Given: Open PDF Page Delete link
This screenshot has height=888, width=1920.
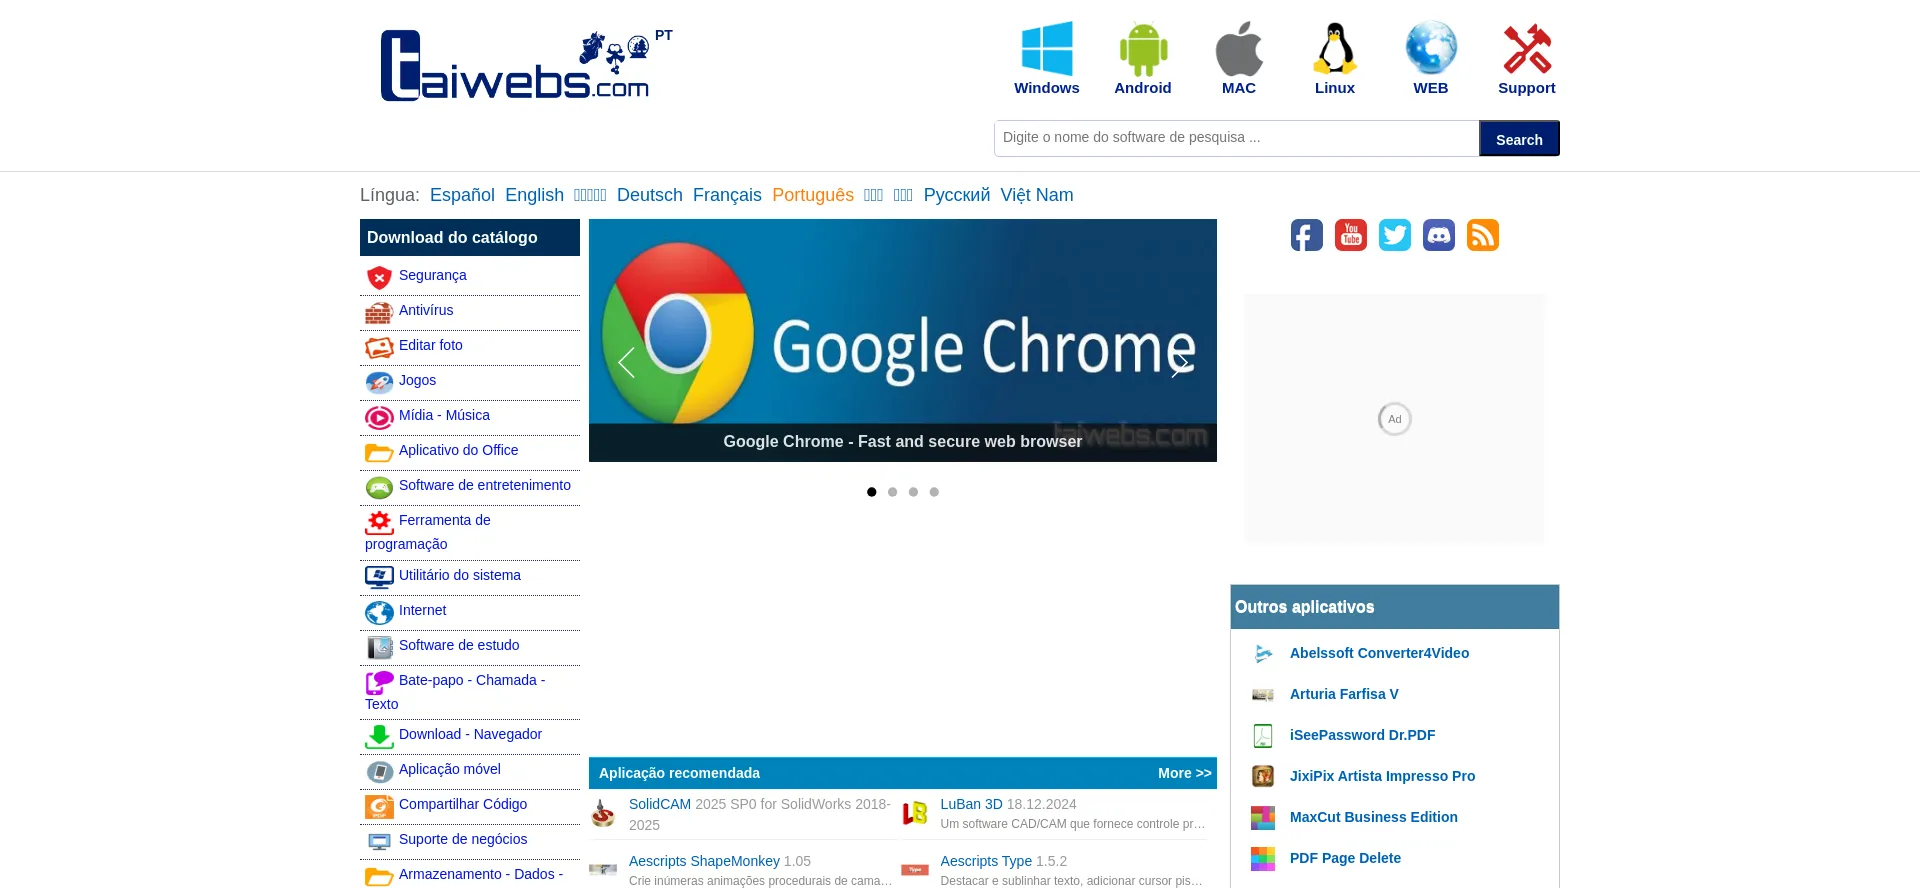Looking at the screenshot, I should pyautogui.click(x=1345, y=858).
